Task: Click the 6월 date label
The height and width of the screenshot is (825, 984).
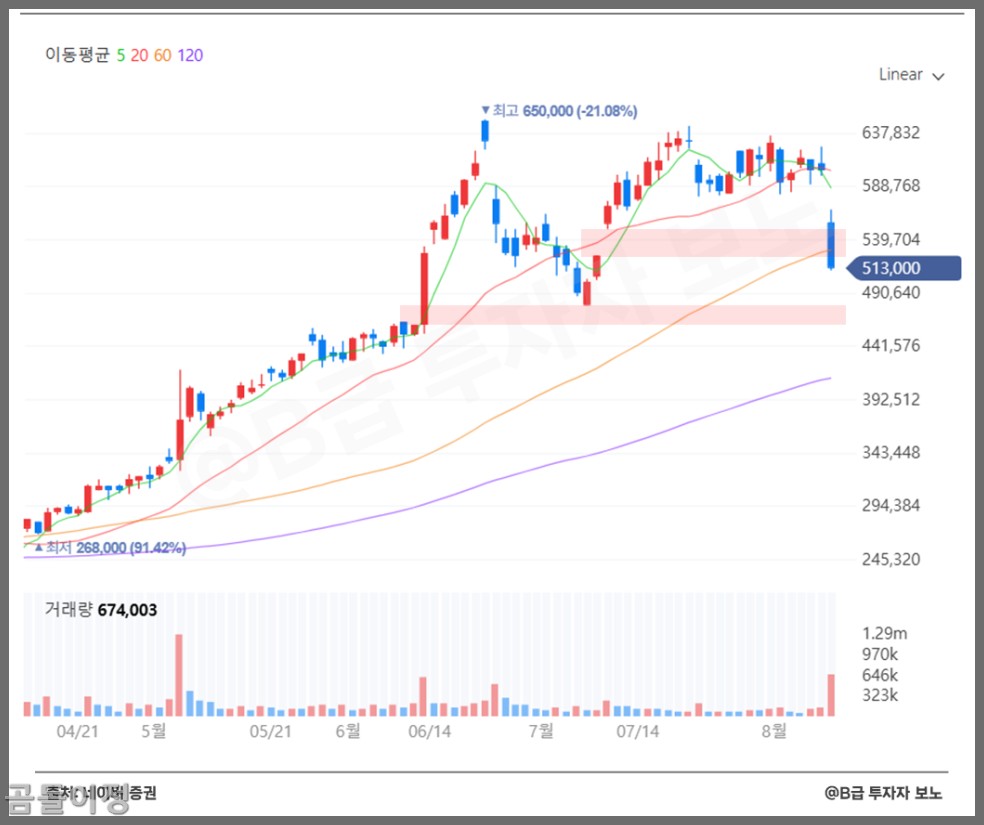Action: (348, 731)
